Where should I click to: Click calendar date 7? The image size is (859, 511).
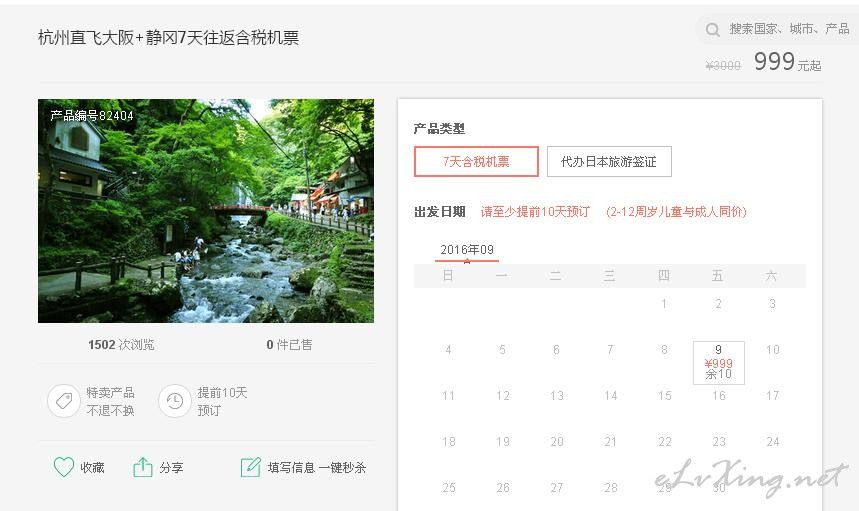pyautogui.click(x=610, y=349)
